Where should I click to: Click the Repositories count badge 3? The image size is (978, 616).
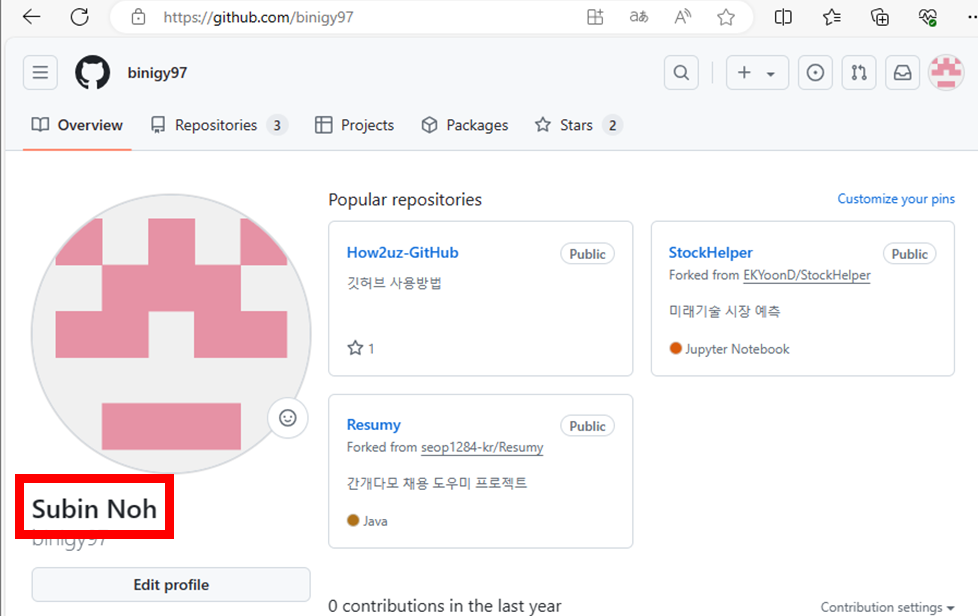[x=277, y=125]
